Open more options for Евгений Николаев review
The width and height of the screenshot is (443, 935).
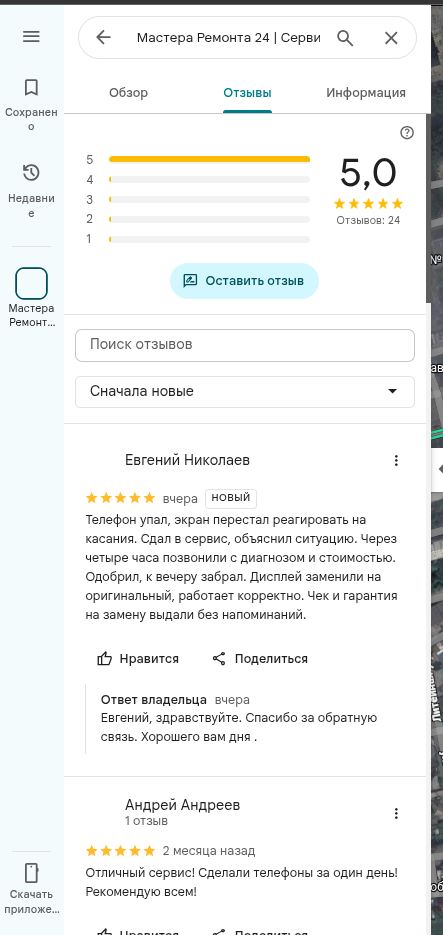[396, 460]
